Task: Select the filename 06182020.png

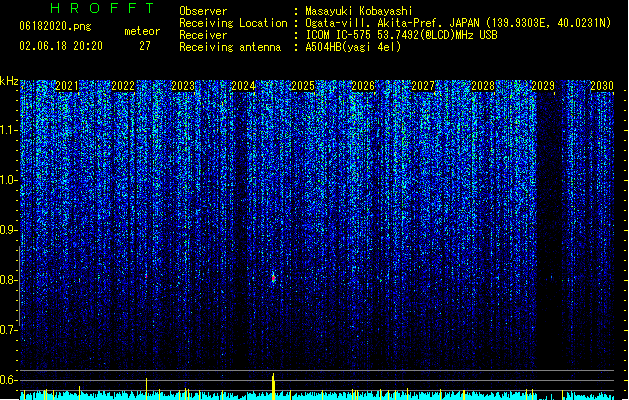Action: [x=55, y=26]
